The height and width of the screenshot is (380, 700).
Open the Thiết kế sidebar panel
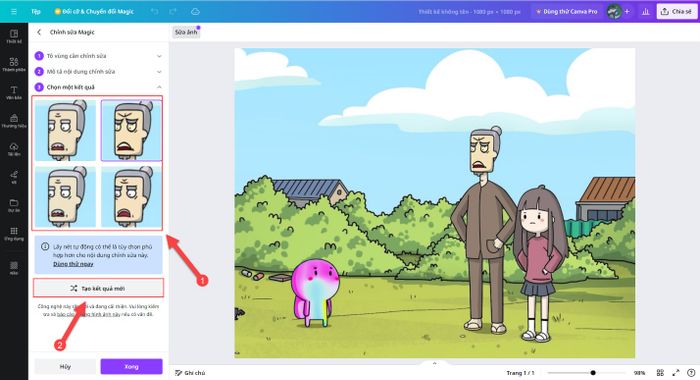pyautogui.click(x=14, y=36)
